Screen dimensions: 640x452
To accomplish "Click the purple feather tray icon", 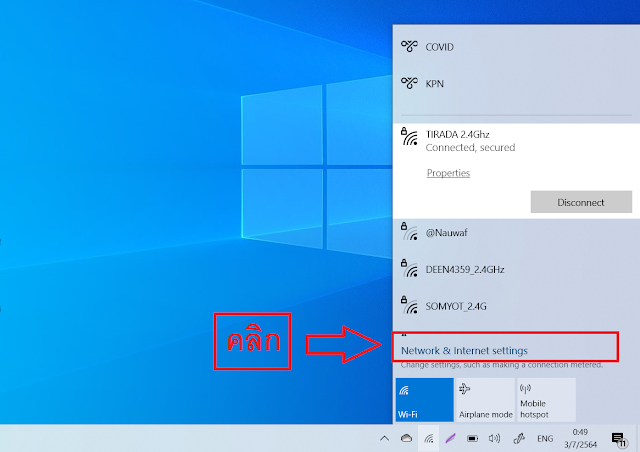I will point(450,439).
